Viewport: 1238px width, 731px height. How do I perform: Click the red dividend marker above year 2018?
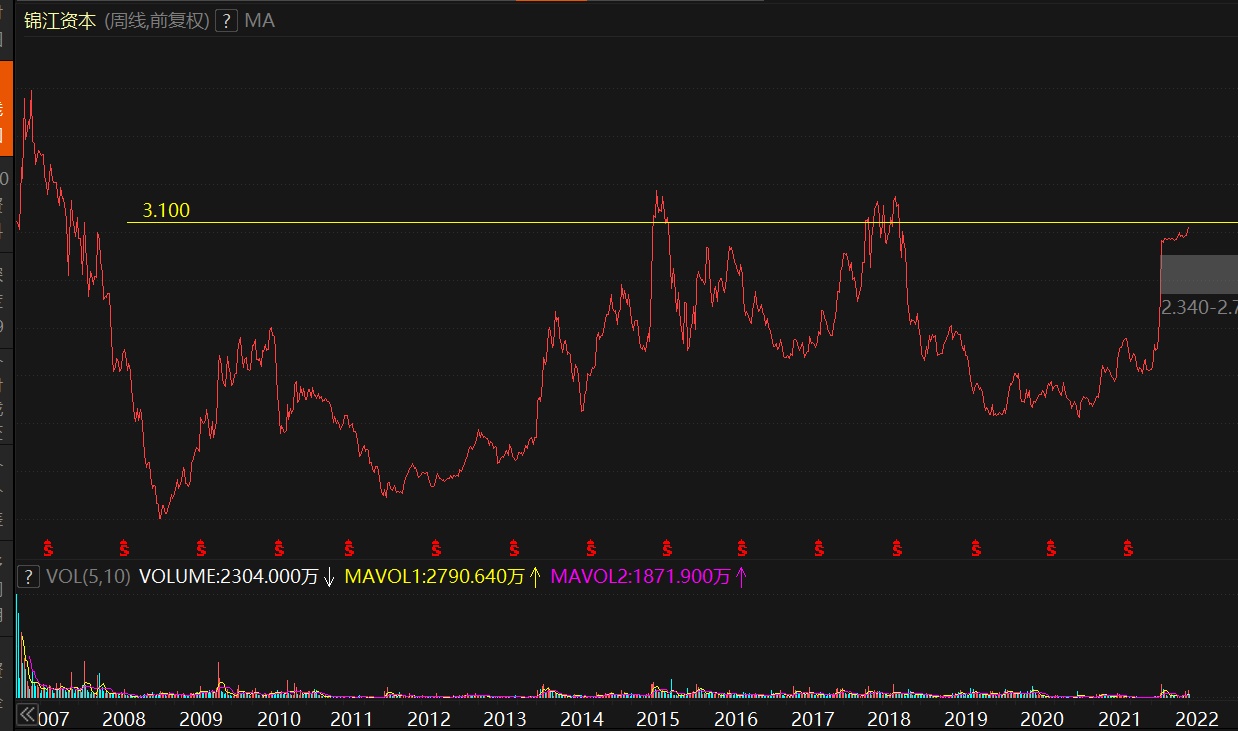click(898, 548)
